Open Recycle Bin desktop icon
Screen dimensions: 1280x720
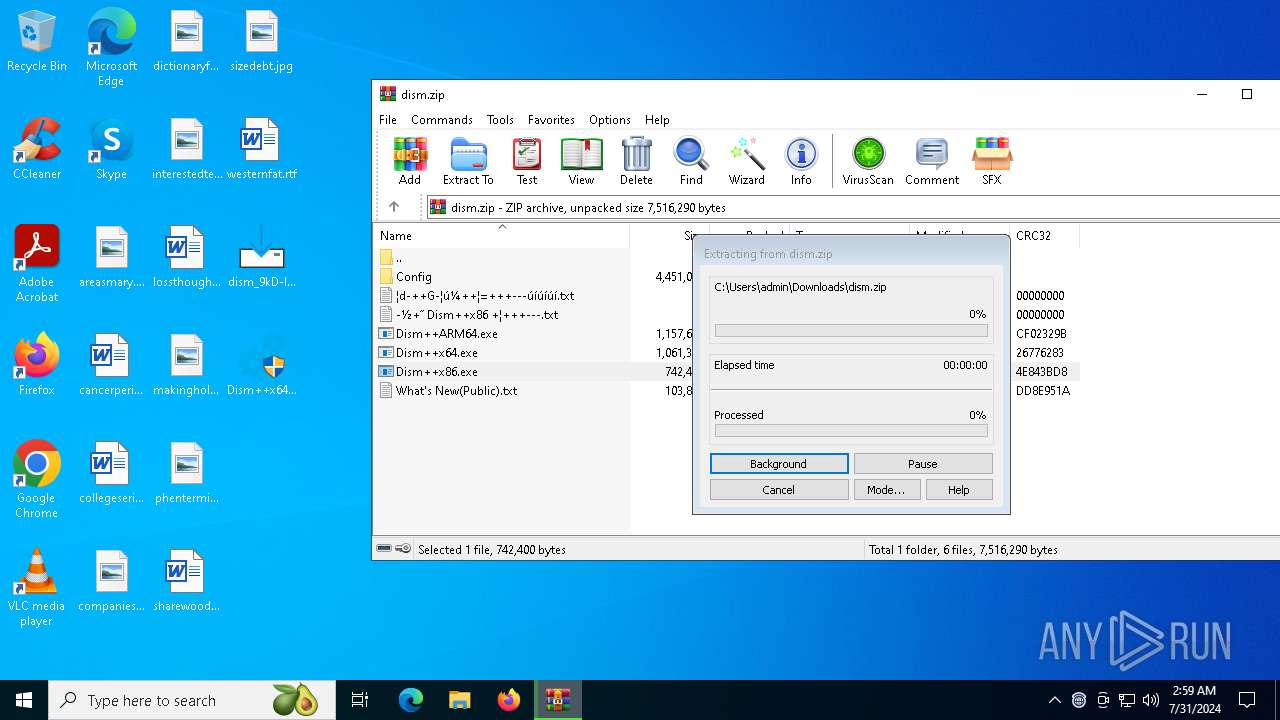[37, 43]
